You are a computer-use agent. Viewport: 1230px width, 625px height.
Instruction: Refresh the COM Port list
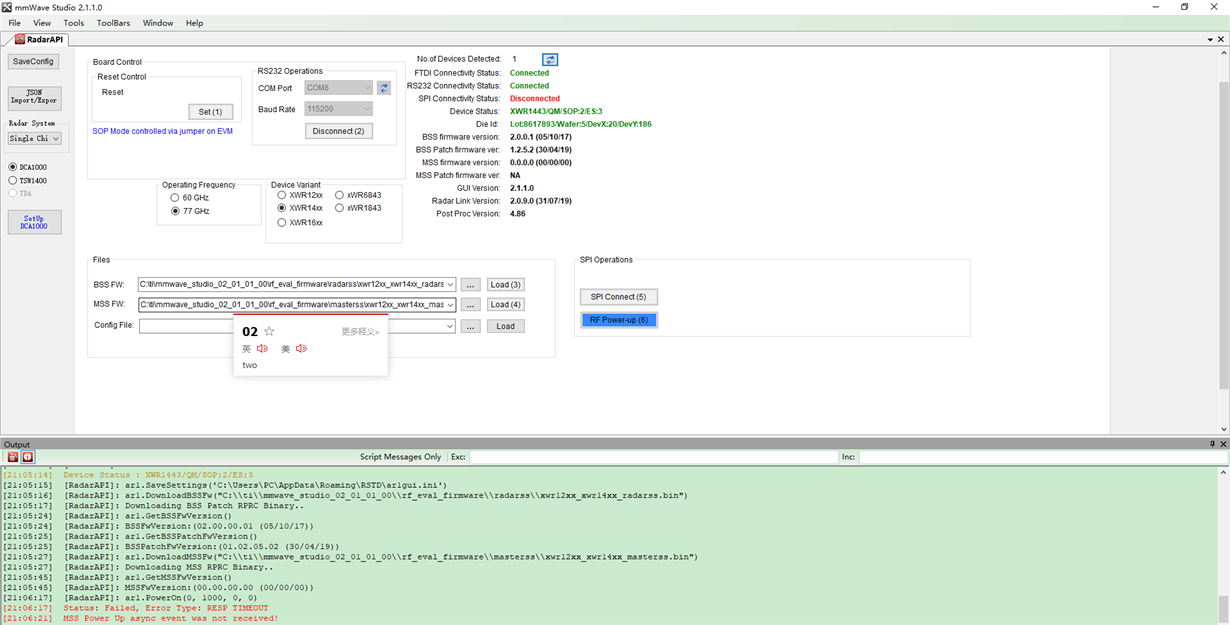pos(384,88)
